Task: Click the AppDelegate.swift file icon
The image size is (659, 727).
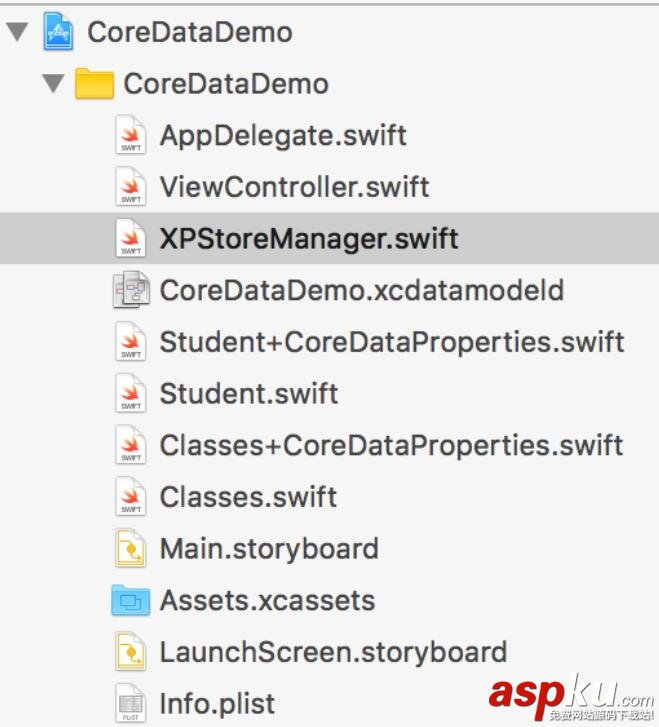Action: point(131,135)
